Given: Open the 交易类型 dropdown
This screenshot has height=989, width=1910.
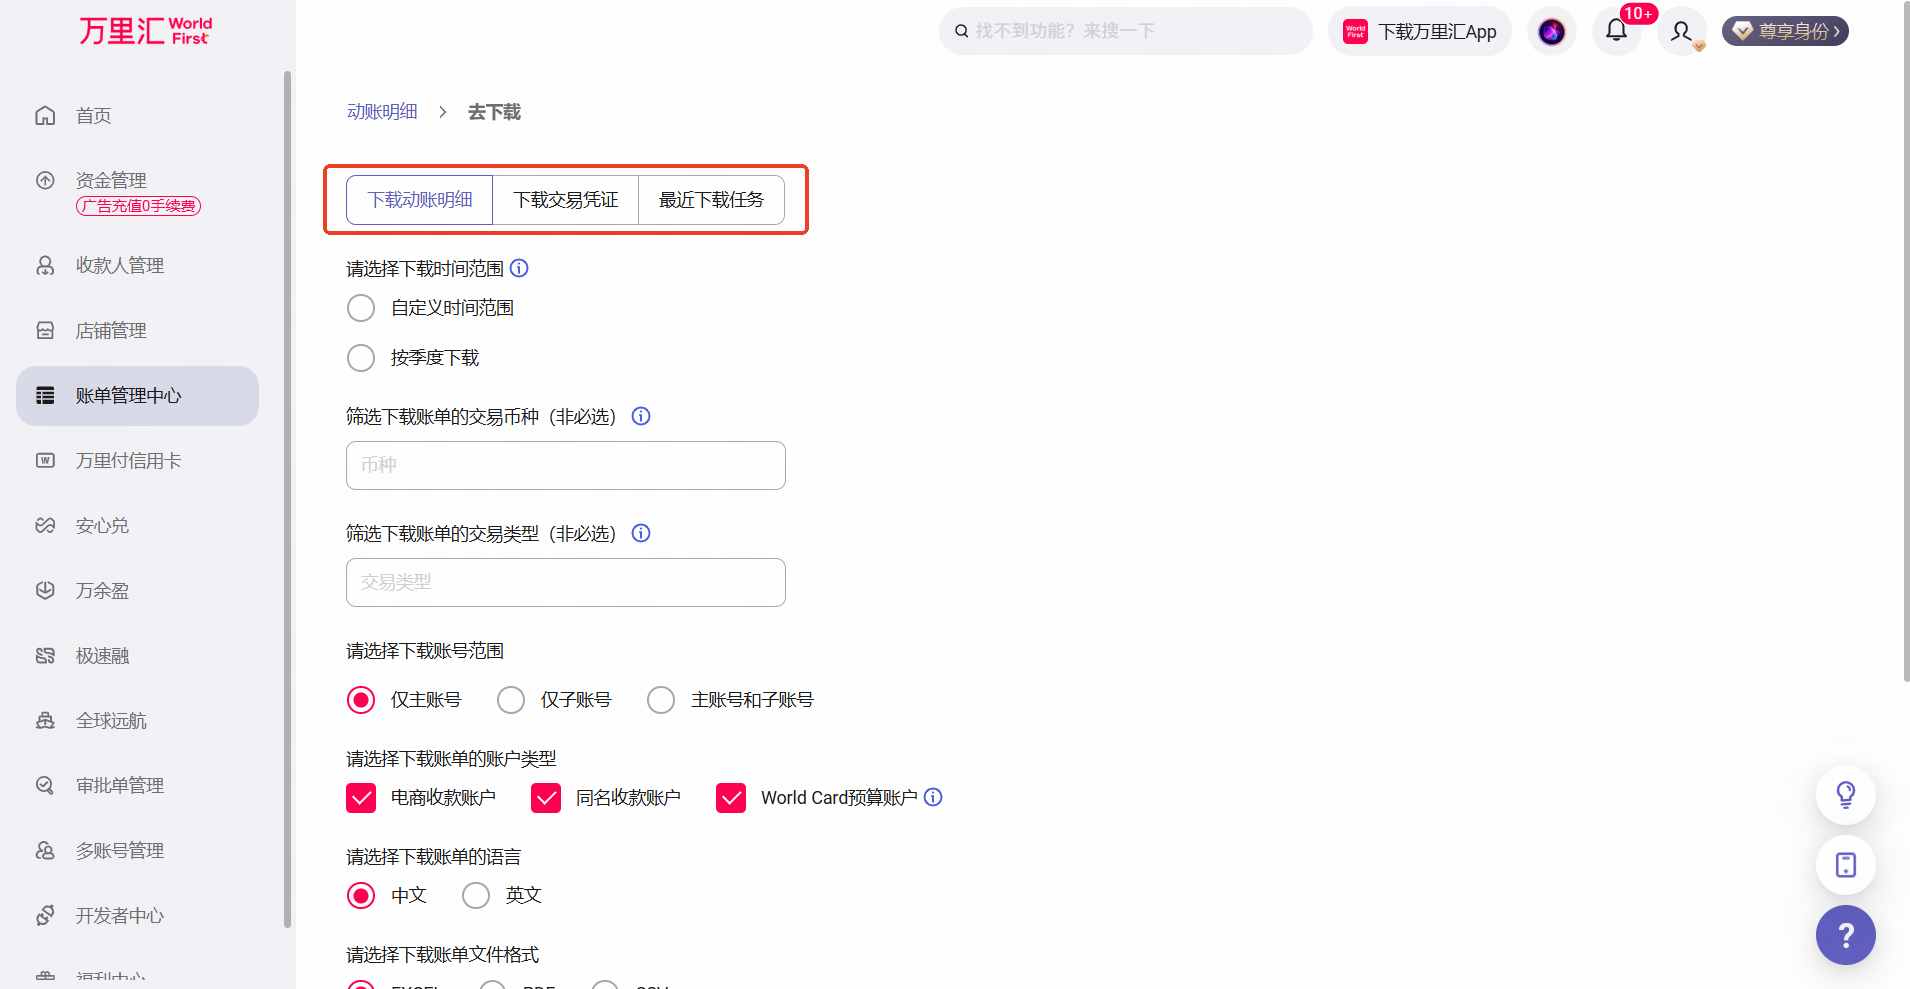Looking at the screenshot, I should coord(566,582).
